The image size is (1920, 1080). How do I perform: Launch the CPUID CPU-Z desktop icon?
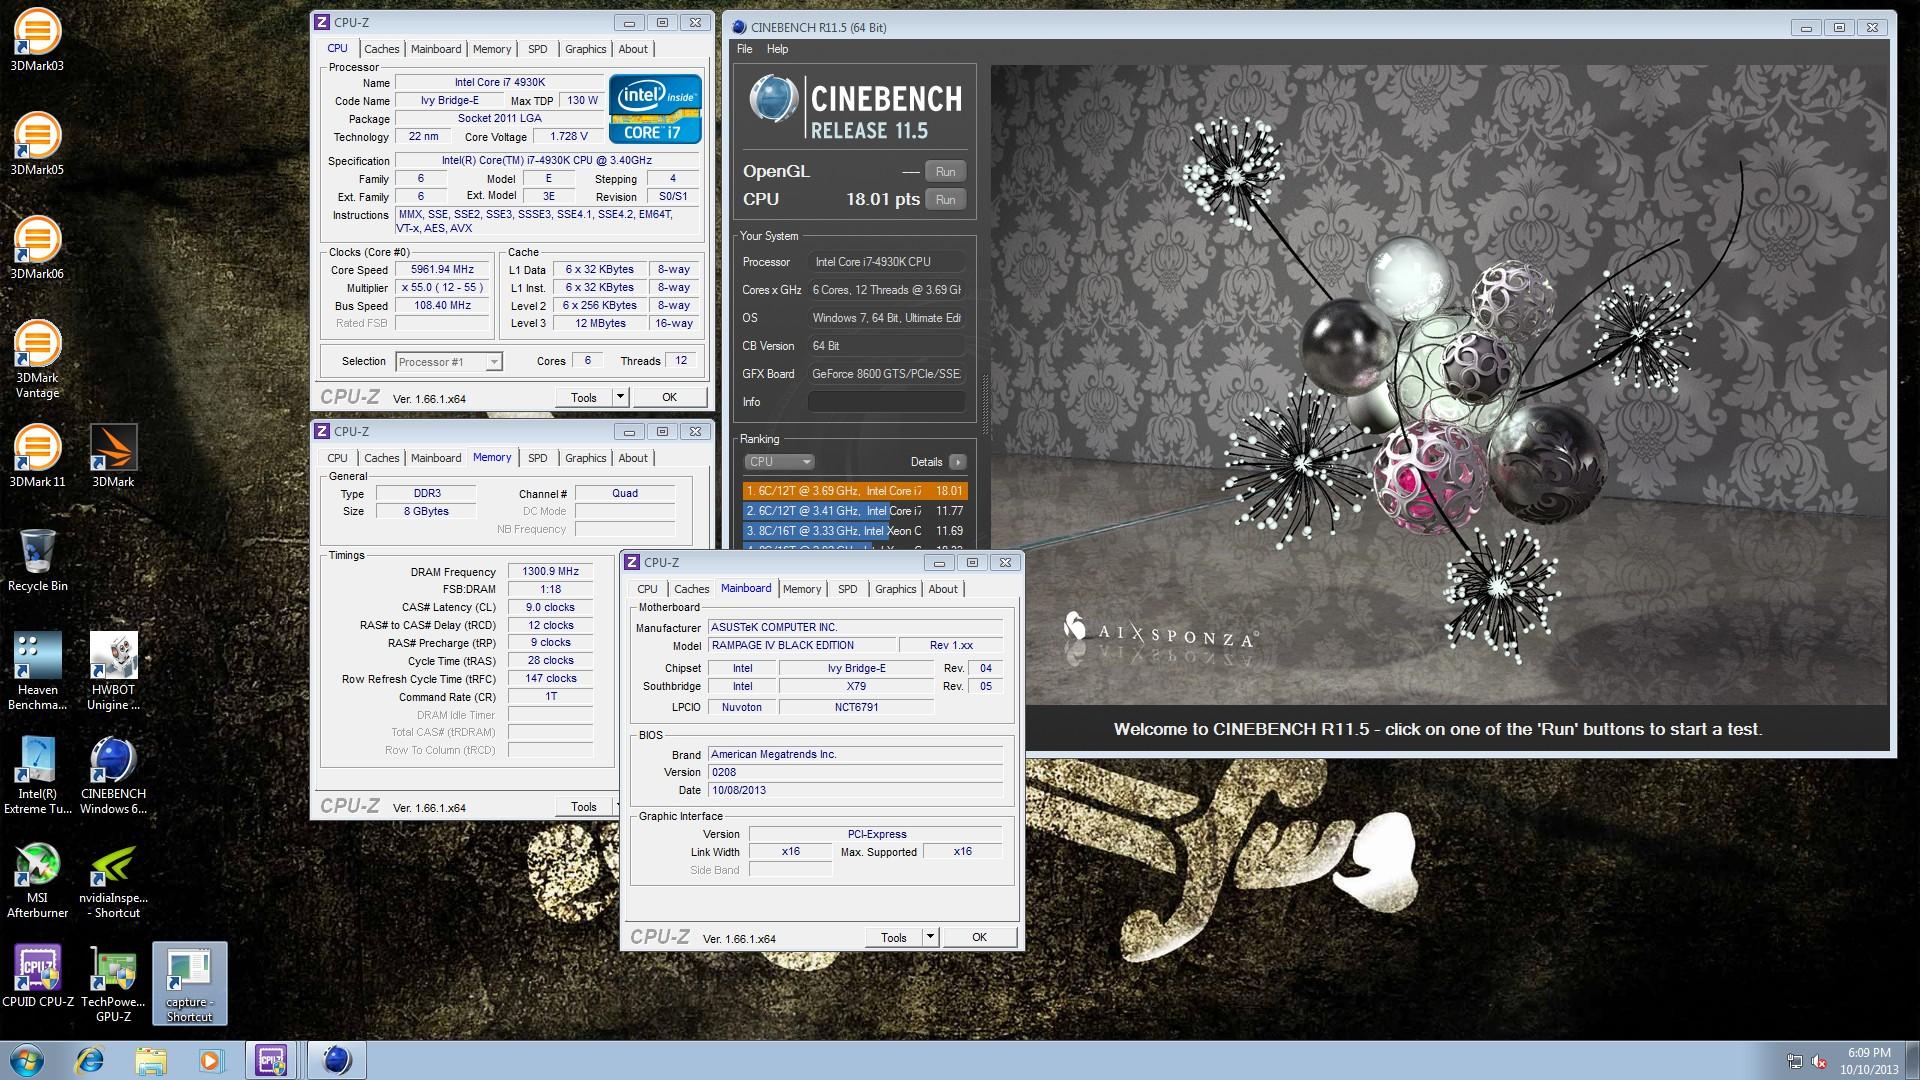click(x=37, y=976)
